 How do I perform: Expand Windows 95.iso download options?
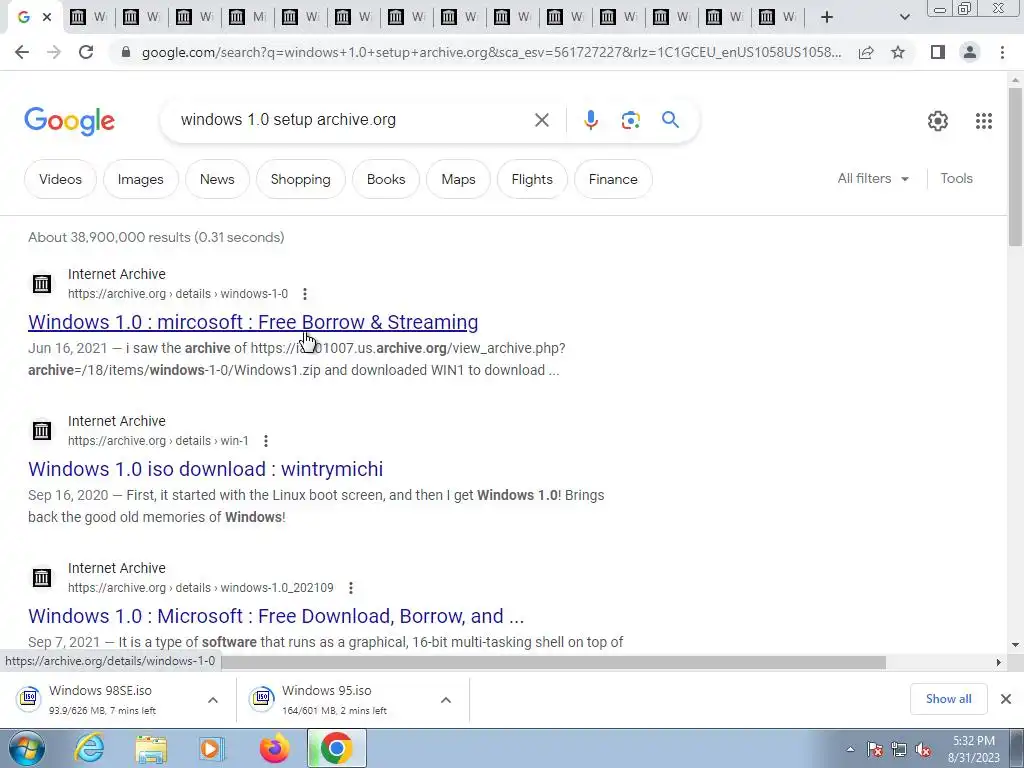(446, 700)
